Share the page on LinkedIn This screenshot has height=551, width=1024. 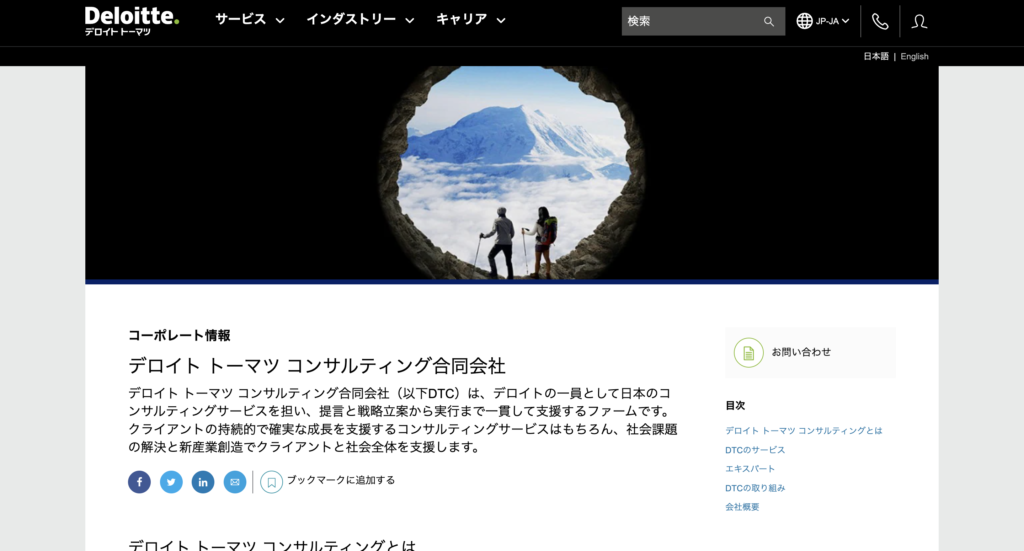[x=203, y=482]
